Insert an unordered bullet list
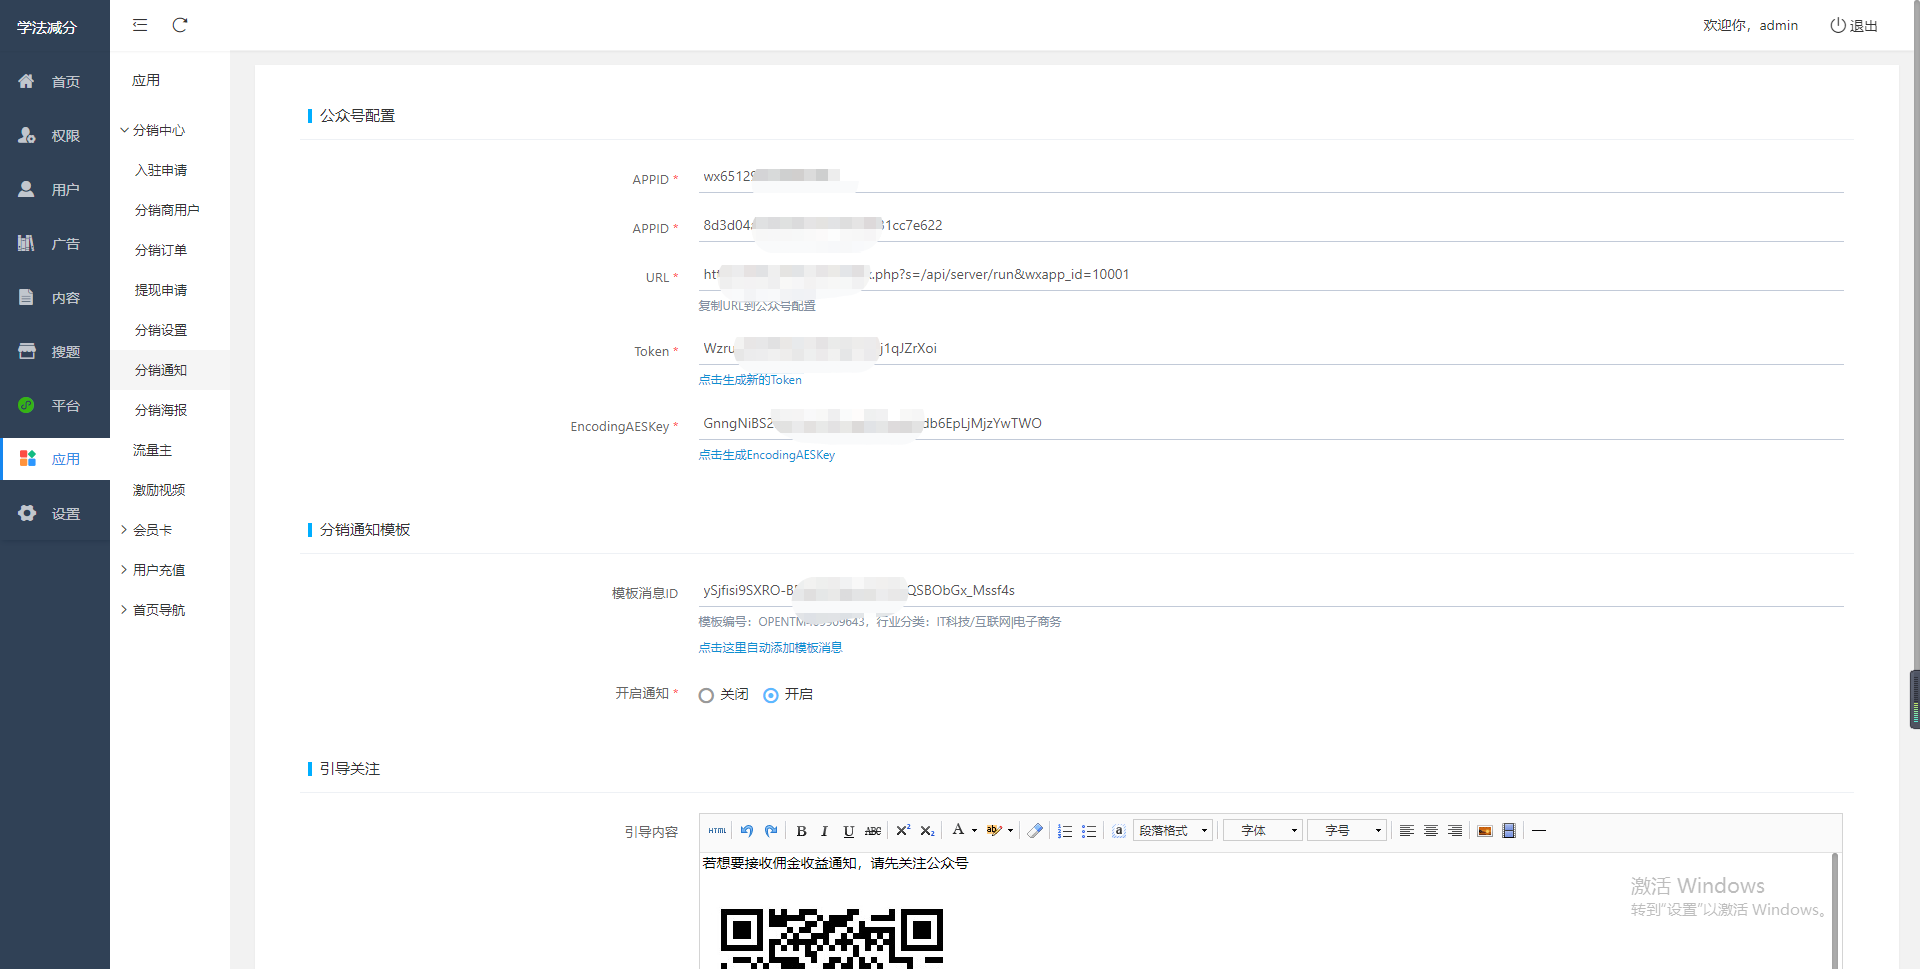The image size is (1920, 969). [1089, 831]
